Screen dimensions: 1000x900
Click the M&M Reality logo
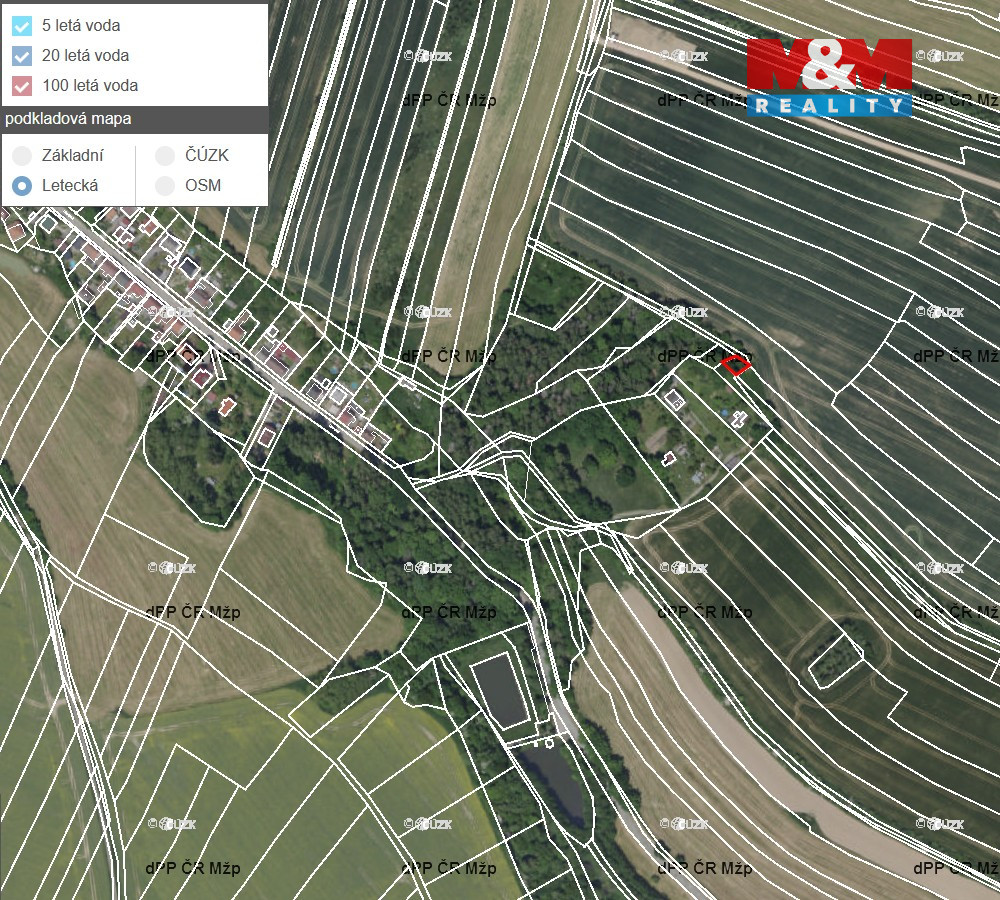pos(829,77)
